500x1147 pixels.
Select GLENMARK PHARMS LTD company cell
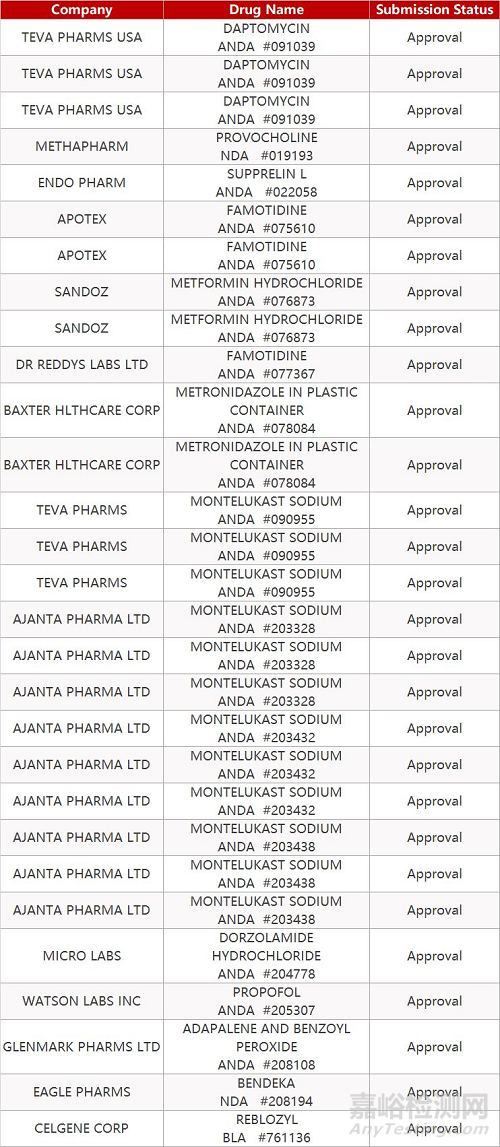click(x=82, y=1047)
